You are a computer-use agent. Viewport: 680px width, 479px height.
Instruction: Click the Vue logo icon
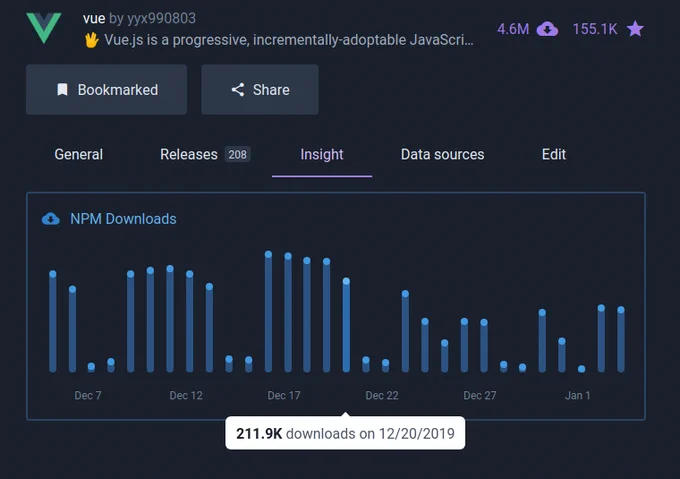coord(44,28)
